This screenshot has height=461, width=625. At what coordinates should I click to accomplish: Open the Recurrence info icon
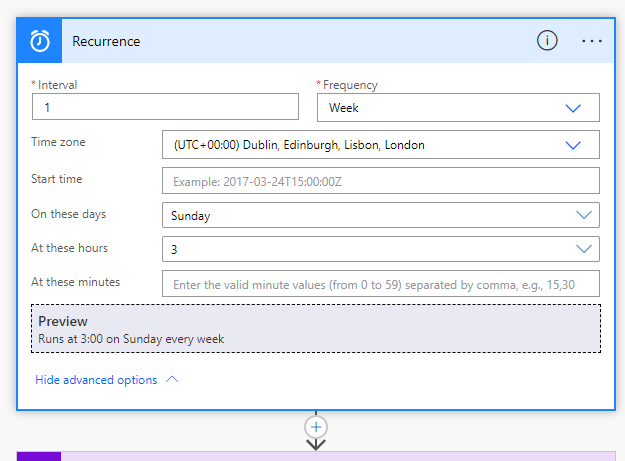(x=547, y=41)
